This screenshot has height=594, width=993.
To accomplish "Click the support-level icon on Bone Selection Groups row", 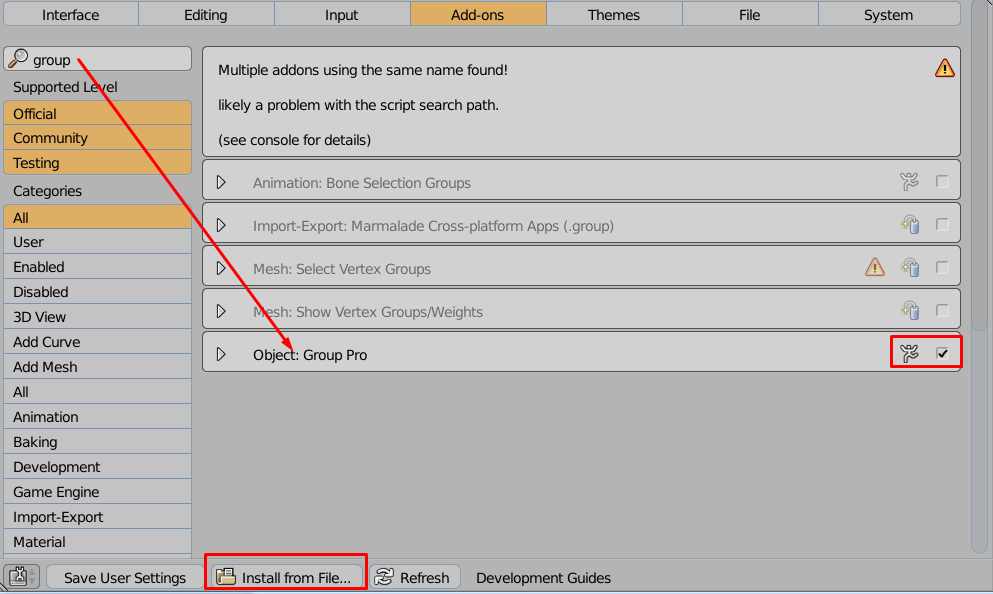I will point(909,182).
